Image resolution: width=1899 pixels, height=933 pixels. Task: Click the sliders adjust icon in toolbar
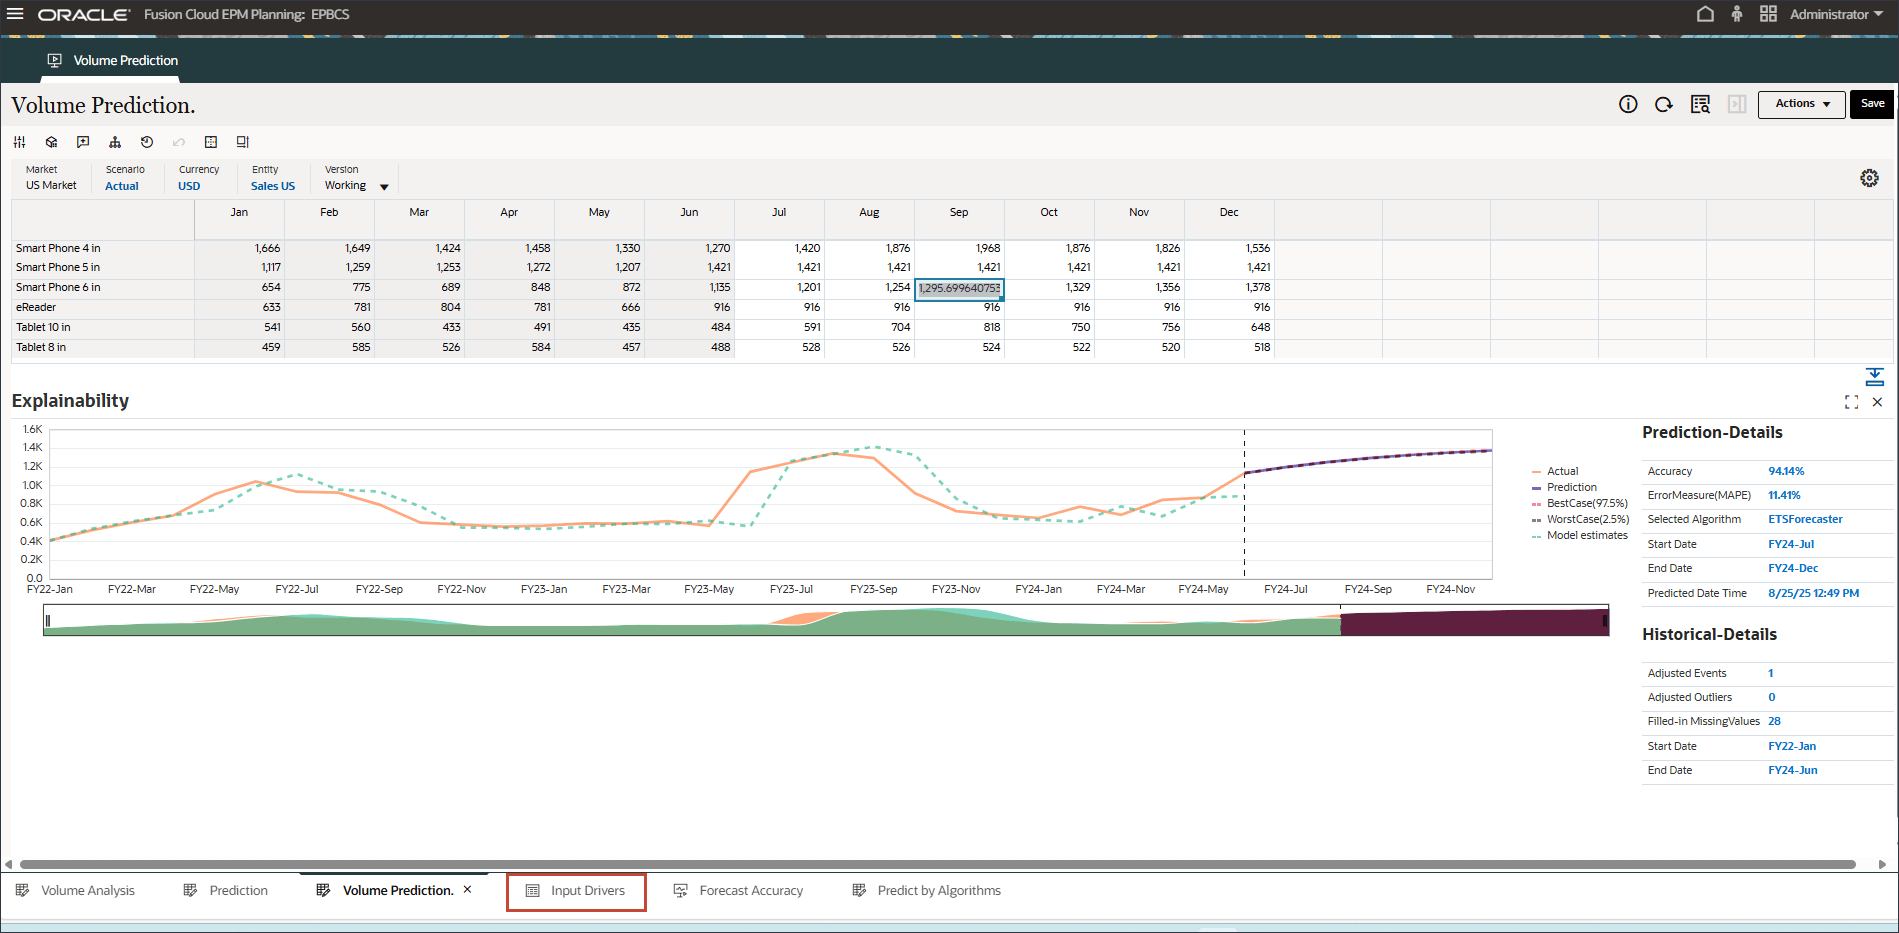click(x=19, y=142)
